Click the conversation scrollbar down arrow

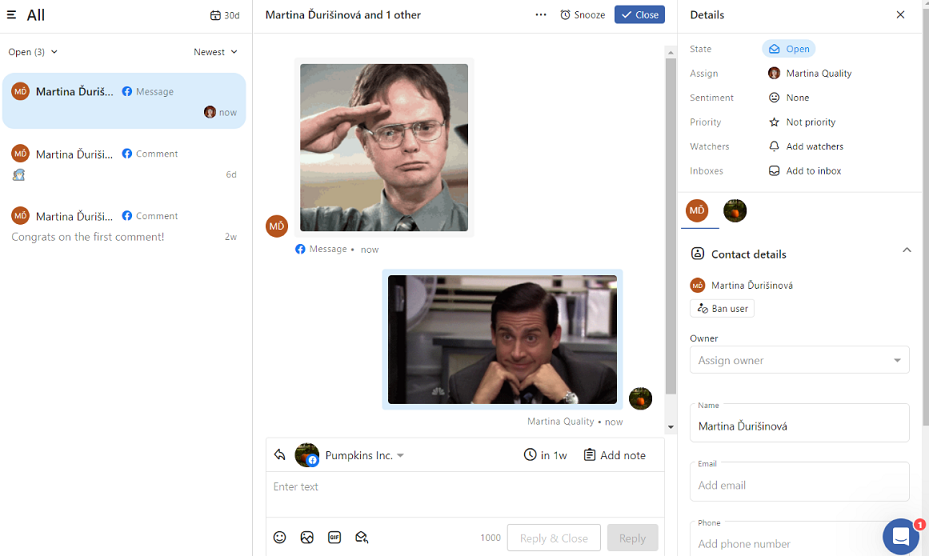click(x=671, y=427)
